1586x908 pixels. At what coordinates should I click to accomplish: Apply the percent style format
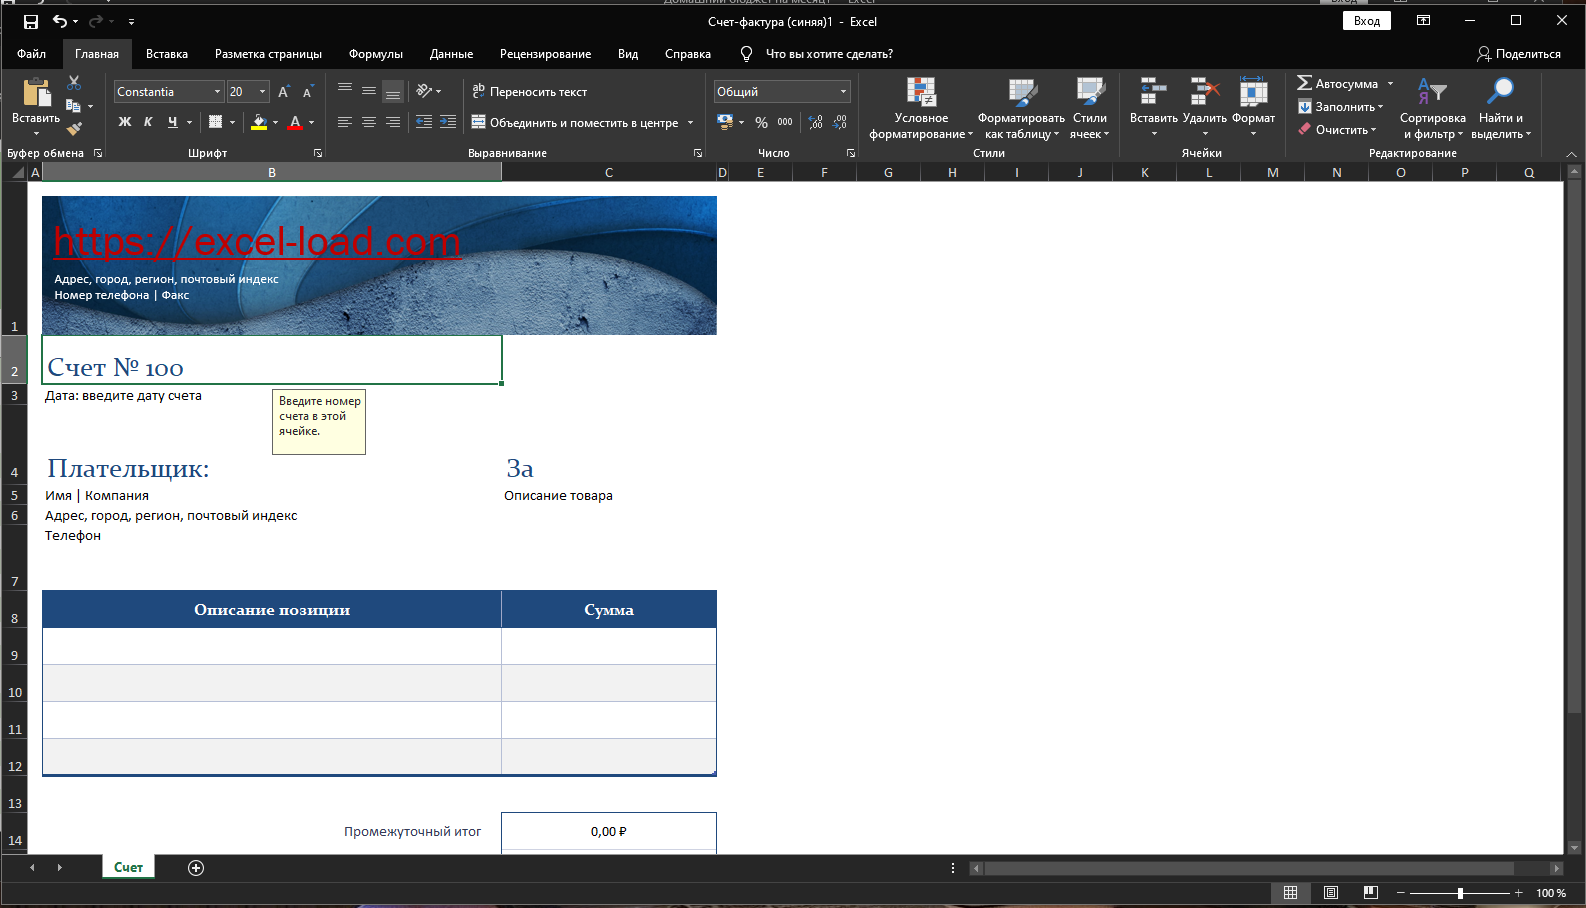[x=761, y=122]
